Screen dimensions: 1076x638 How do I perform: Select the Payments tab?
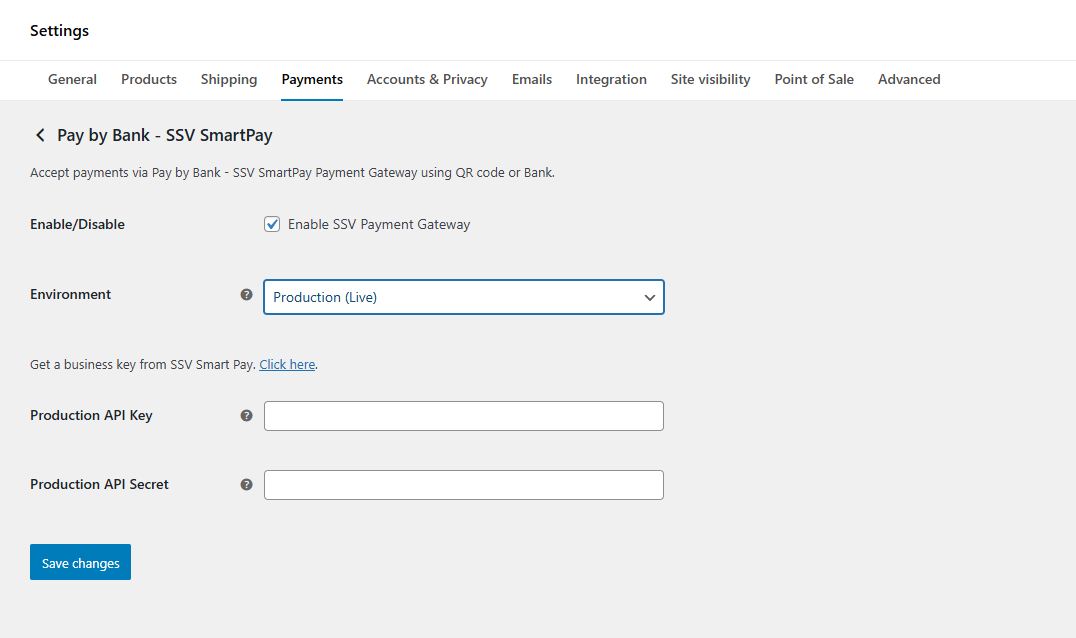pyautogui.click(x=312, y=79)
